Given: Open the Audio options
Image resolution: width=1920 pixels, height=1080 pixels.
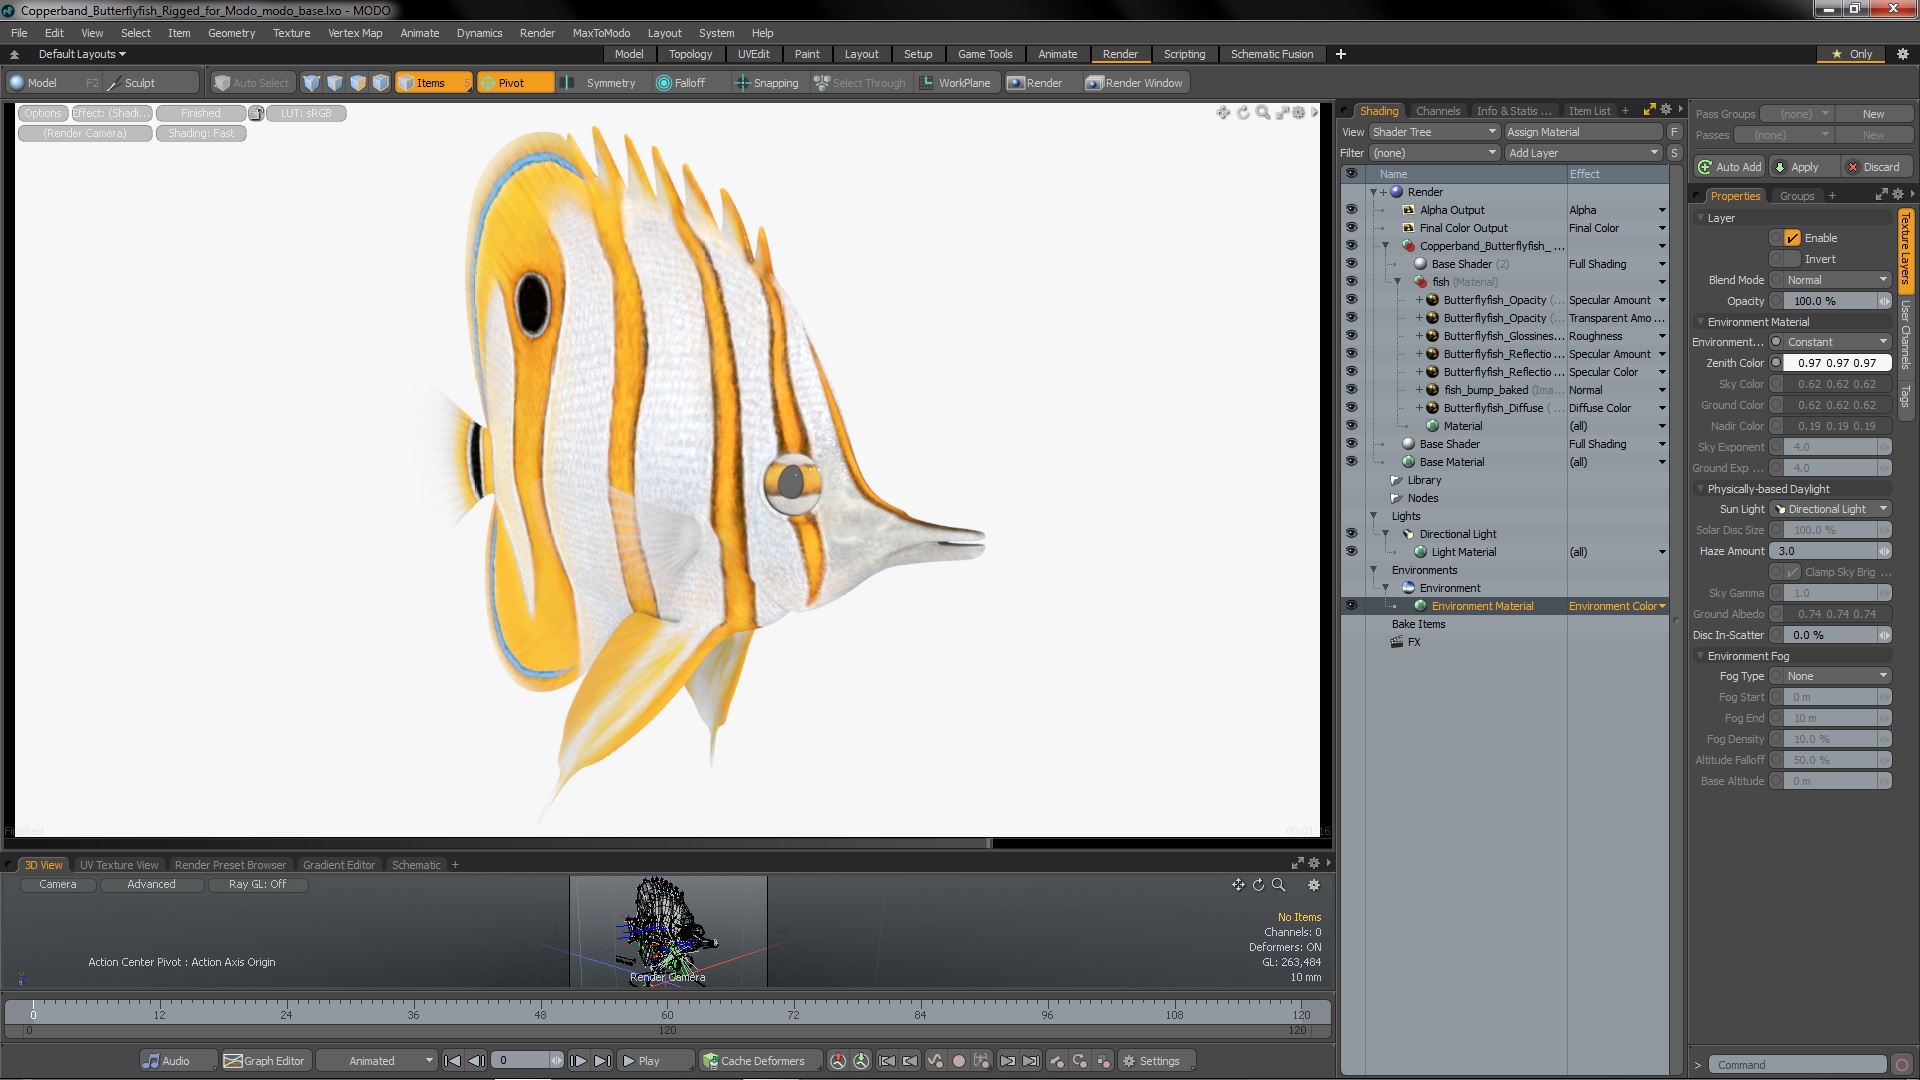Looking at the screenshot, I should pyautogui.click(x=176, y=1061).
